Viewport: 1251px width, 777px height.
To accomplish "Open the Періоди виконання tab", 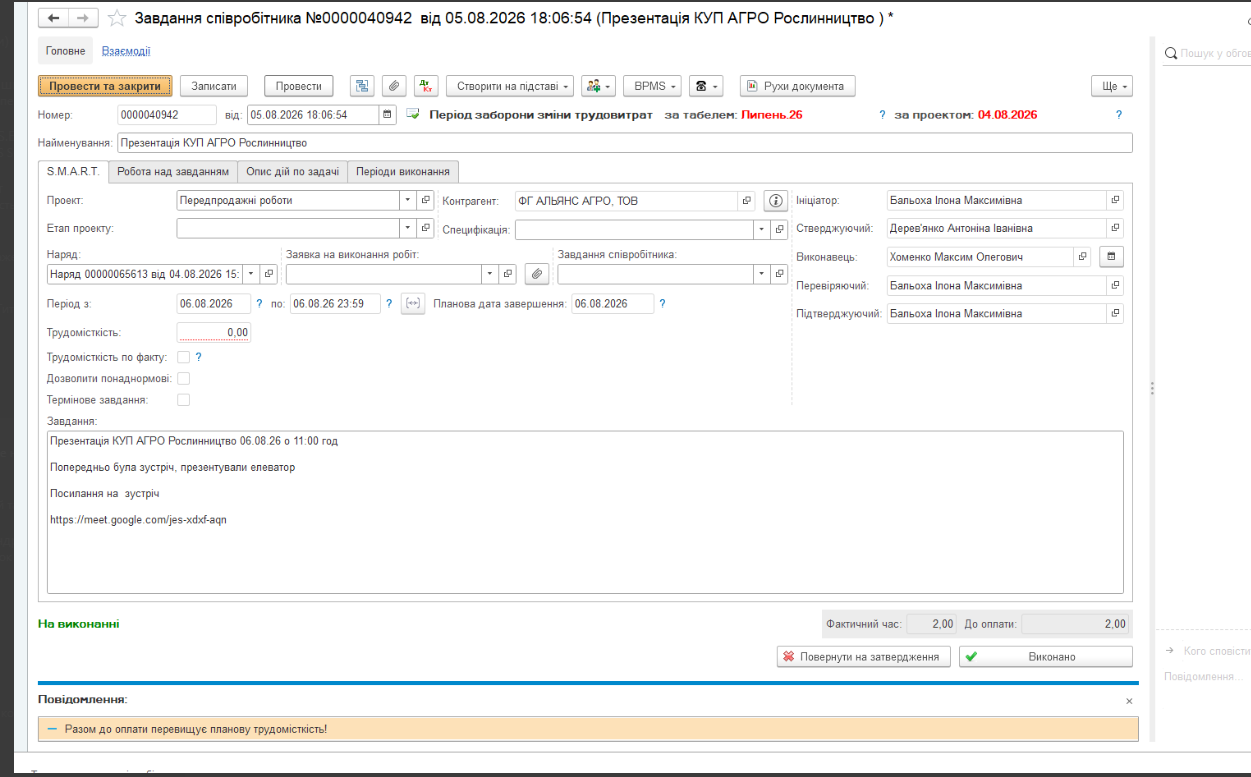I will [x=403, y=171].
